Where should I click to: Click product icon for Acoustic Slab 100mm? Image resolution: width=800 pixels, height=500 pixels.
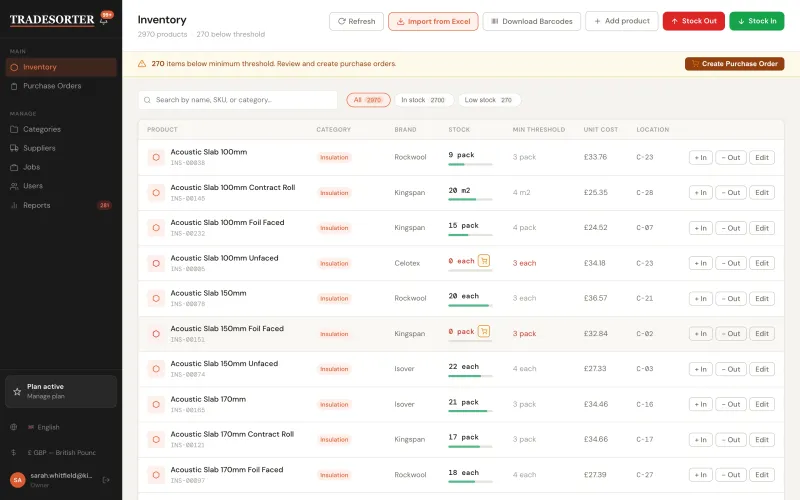[x=156, y=158]
